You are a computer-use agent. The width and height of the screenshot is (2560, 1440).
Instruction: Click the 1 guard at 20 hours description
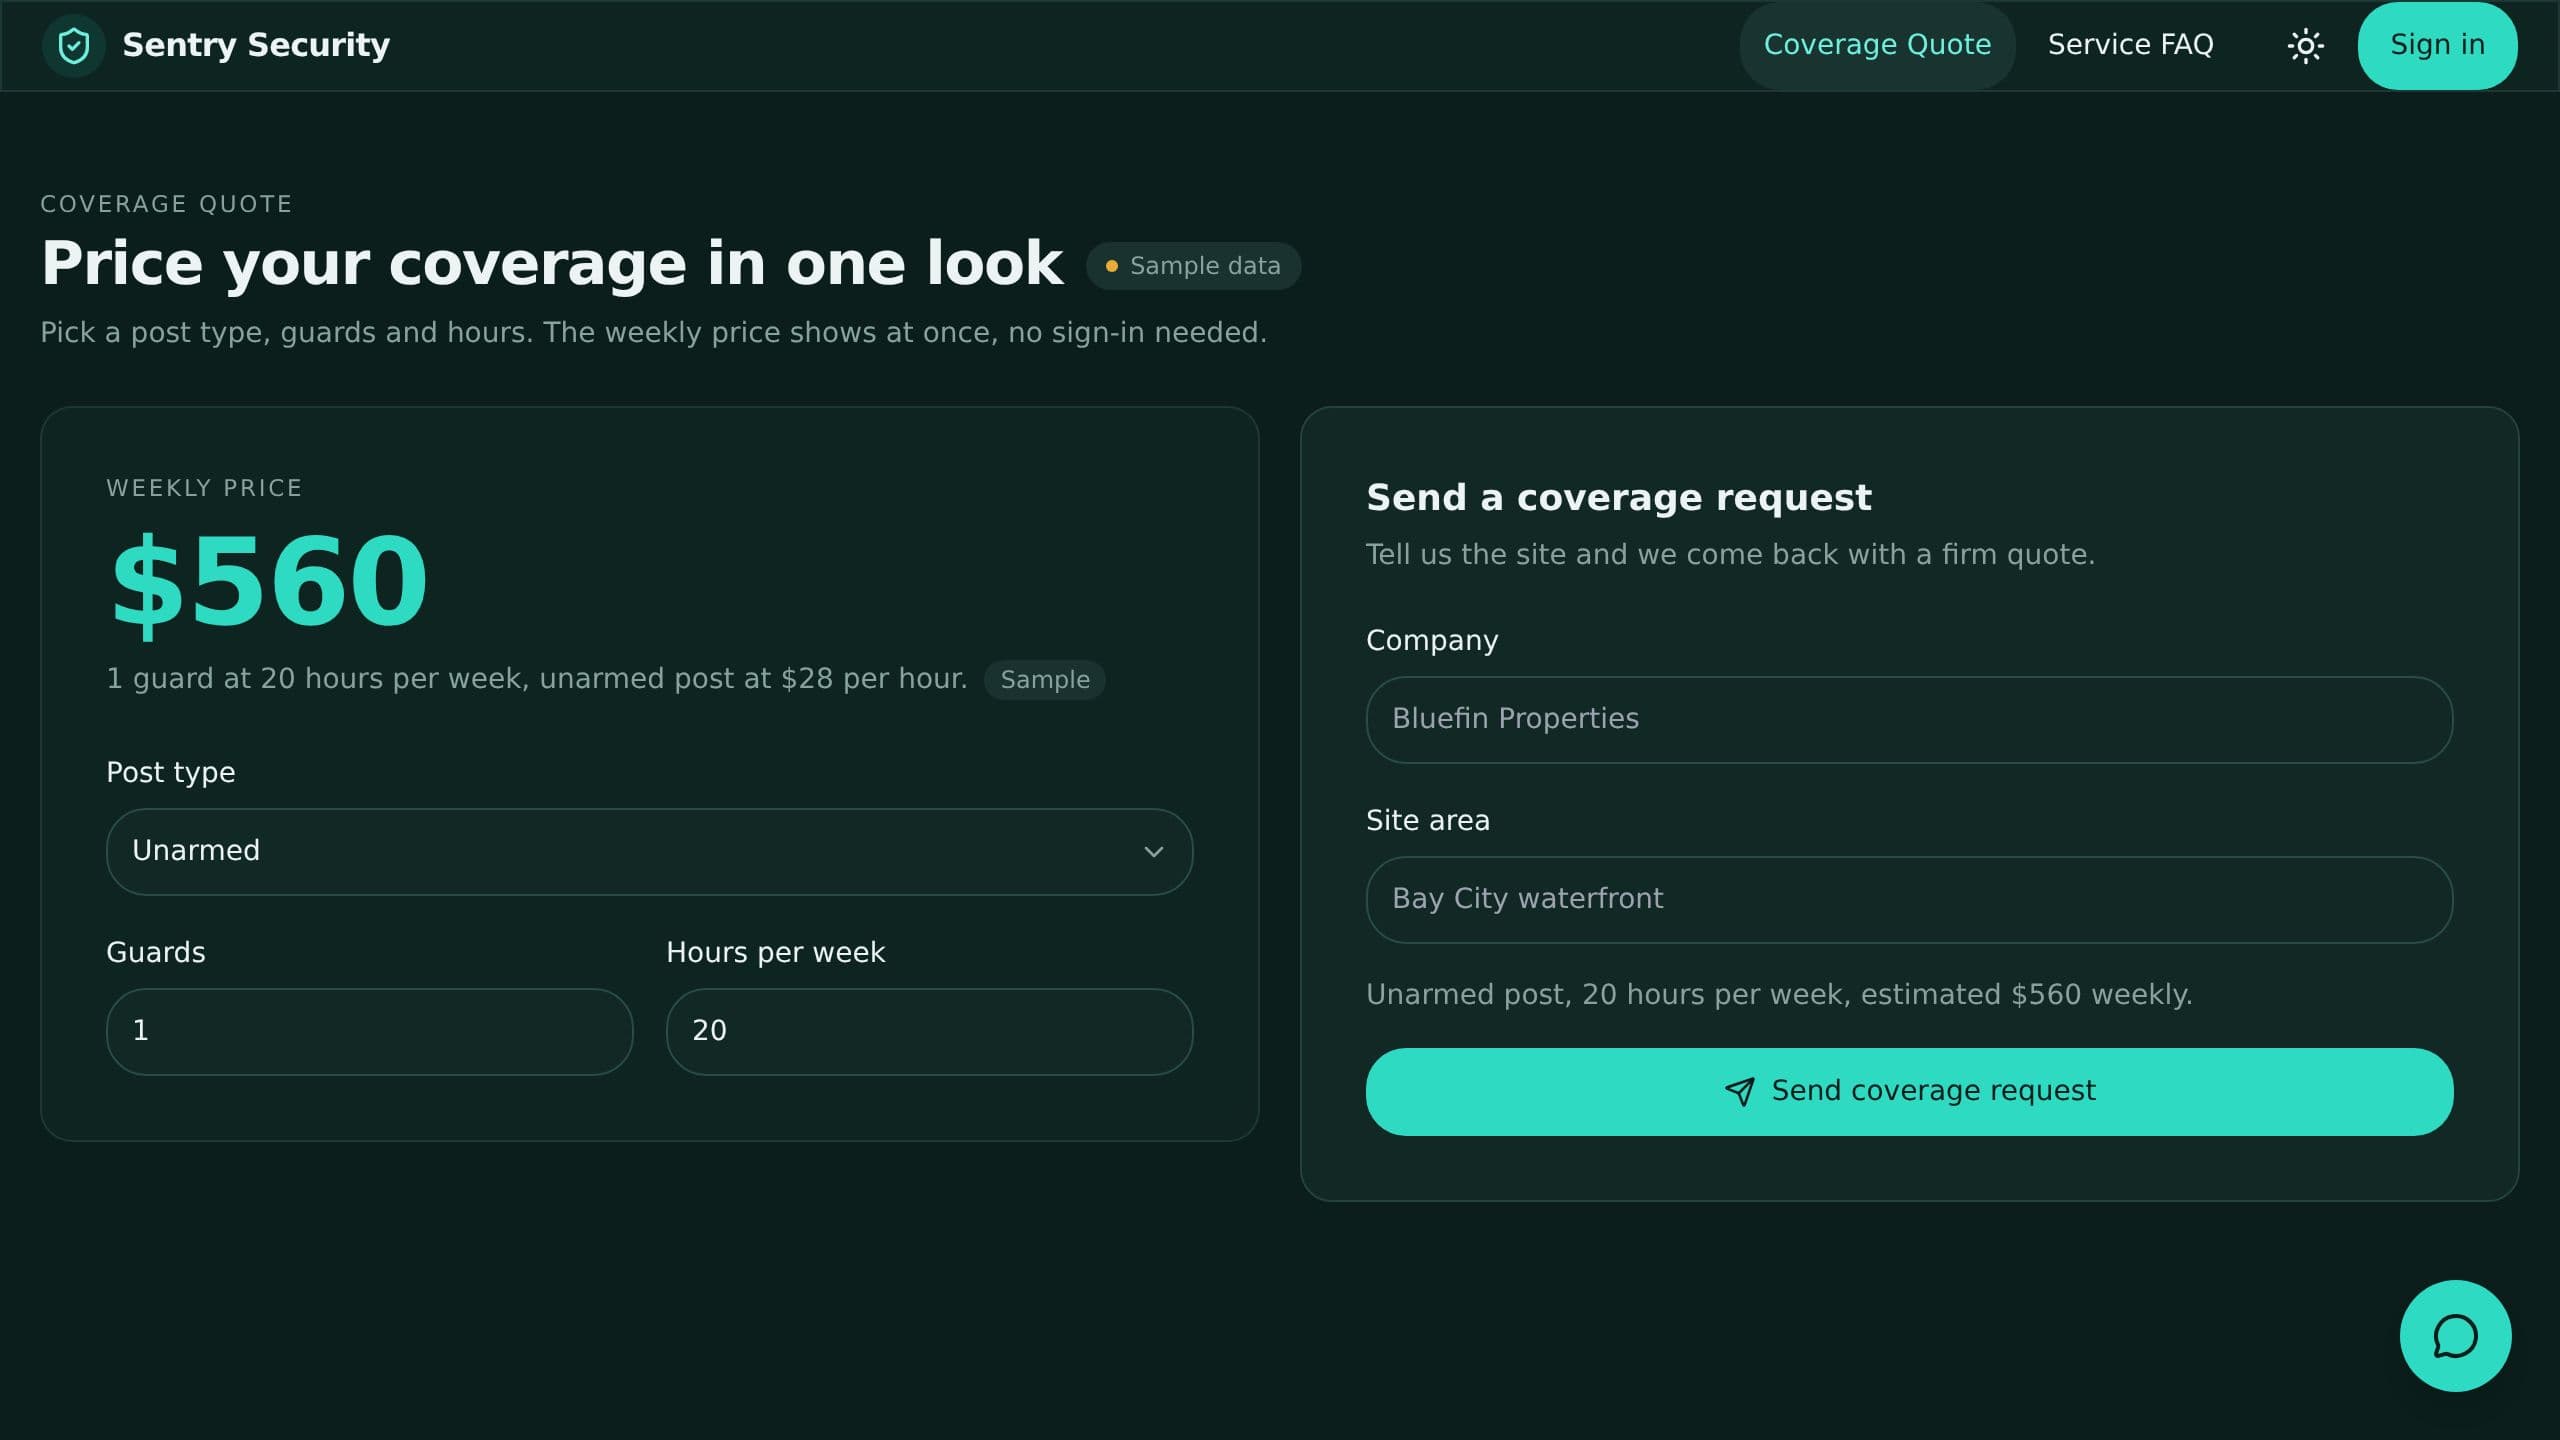point(537,679)
